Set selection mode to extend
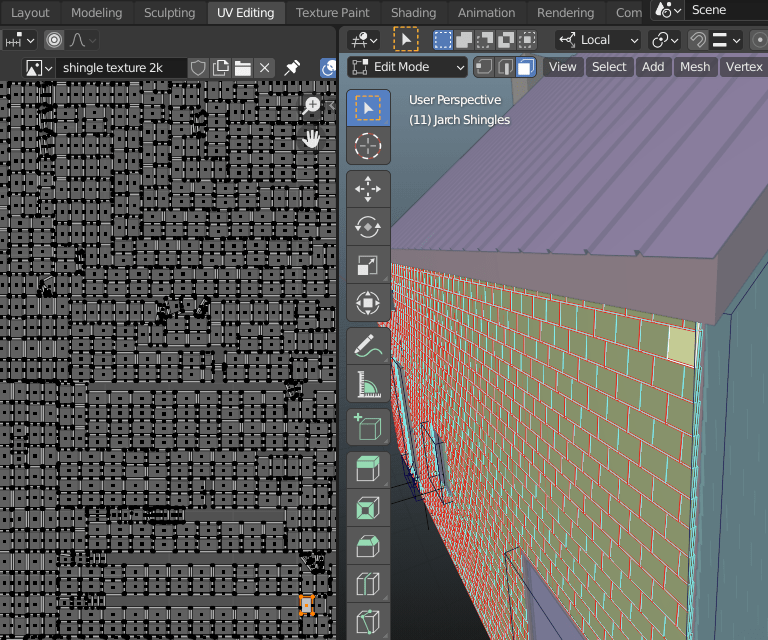The width and height of the screenshot is (768, 640). (464, 40)
